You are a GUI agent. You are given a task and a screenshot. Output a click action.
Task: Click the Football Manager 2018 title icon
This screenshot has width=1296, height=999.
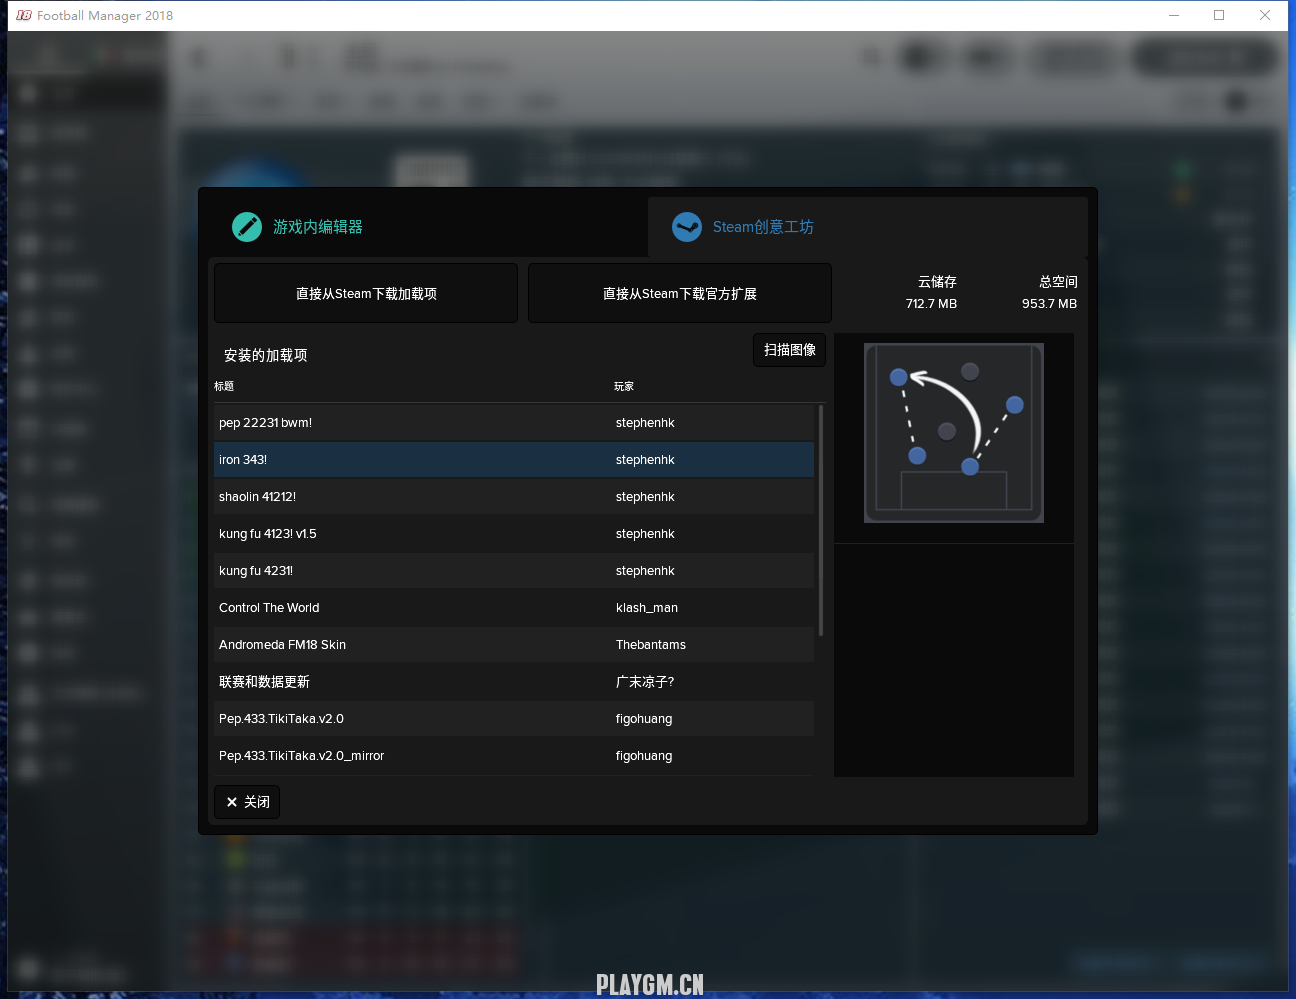(x=24, y=15)
